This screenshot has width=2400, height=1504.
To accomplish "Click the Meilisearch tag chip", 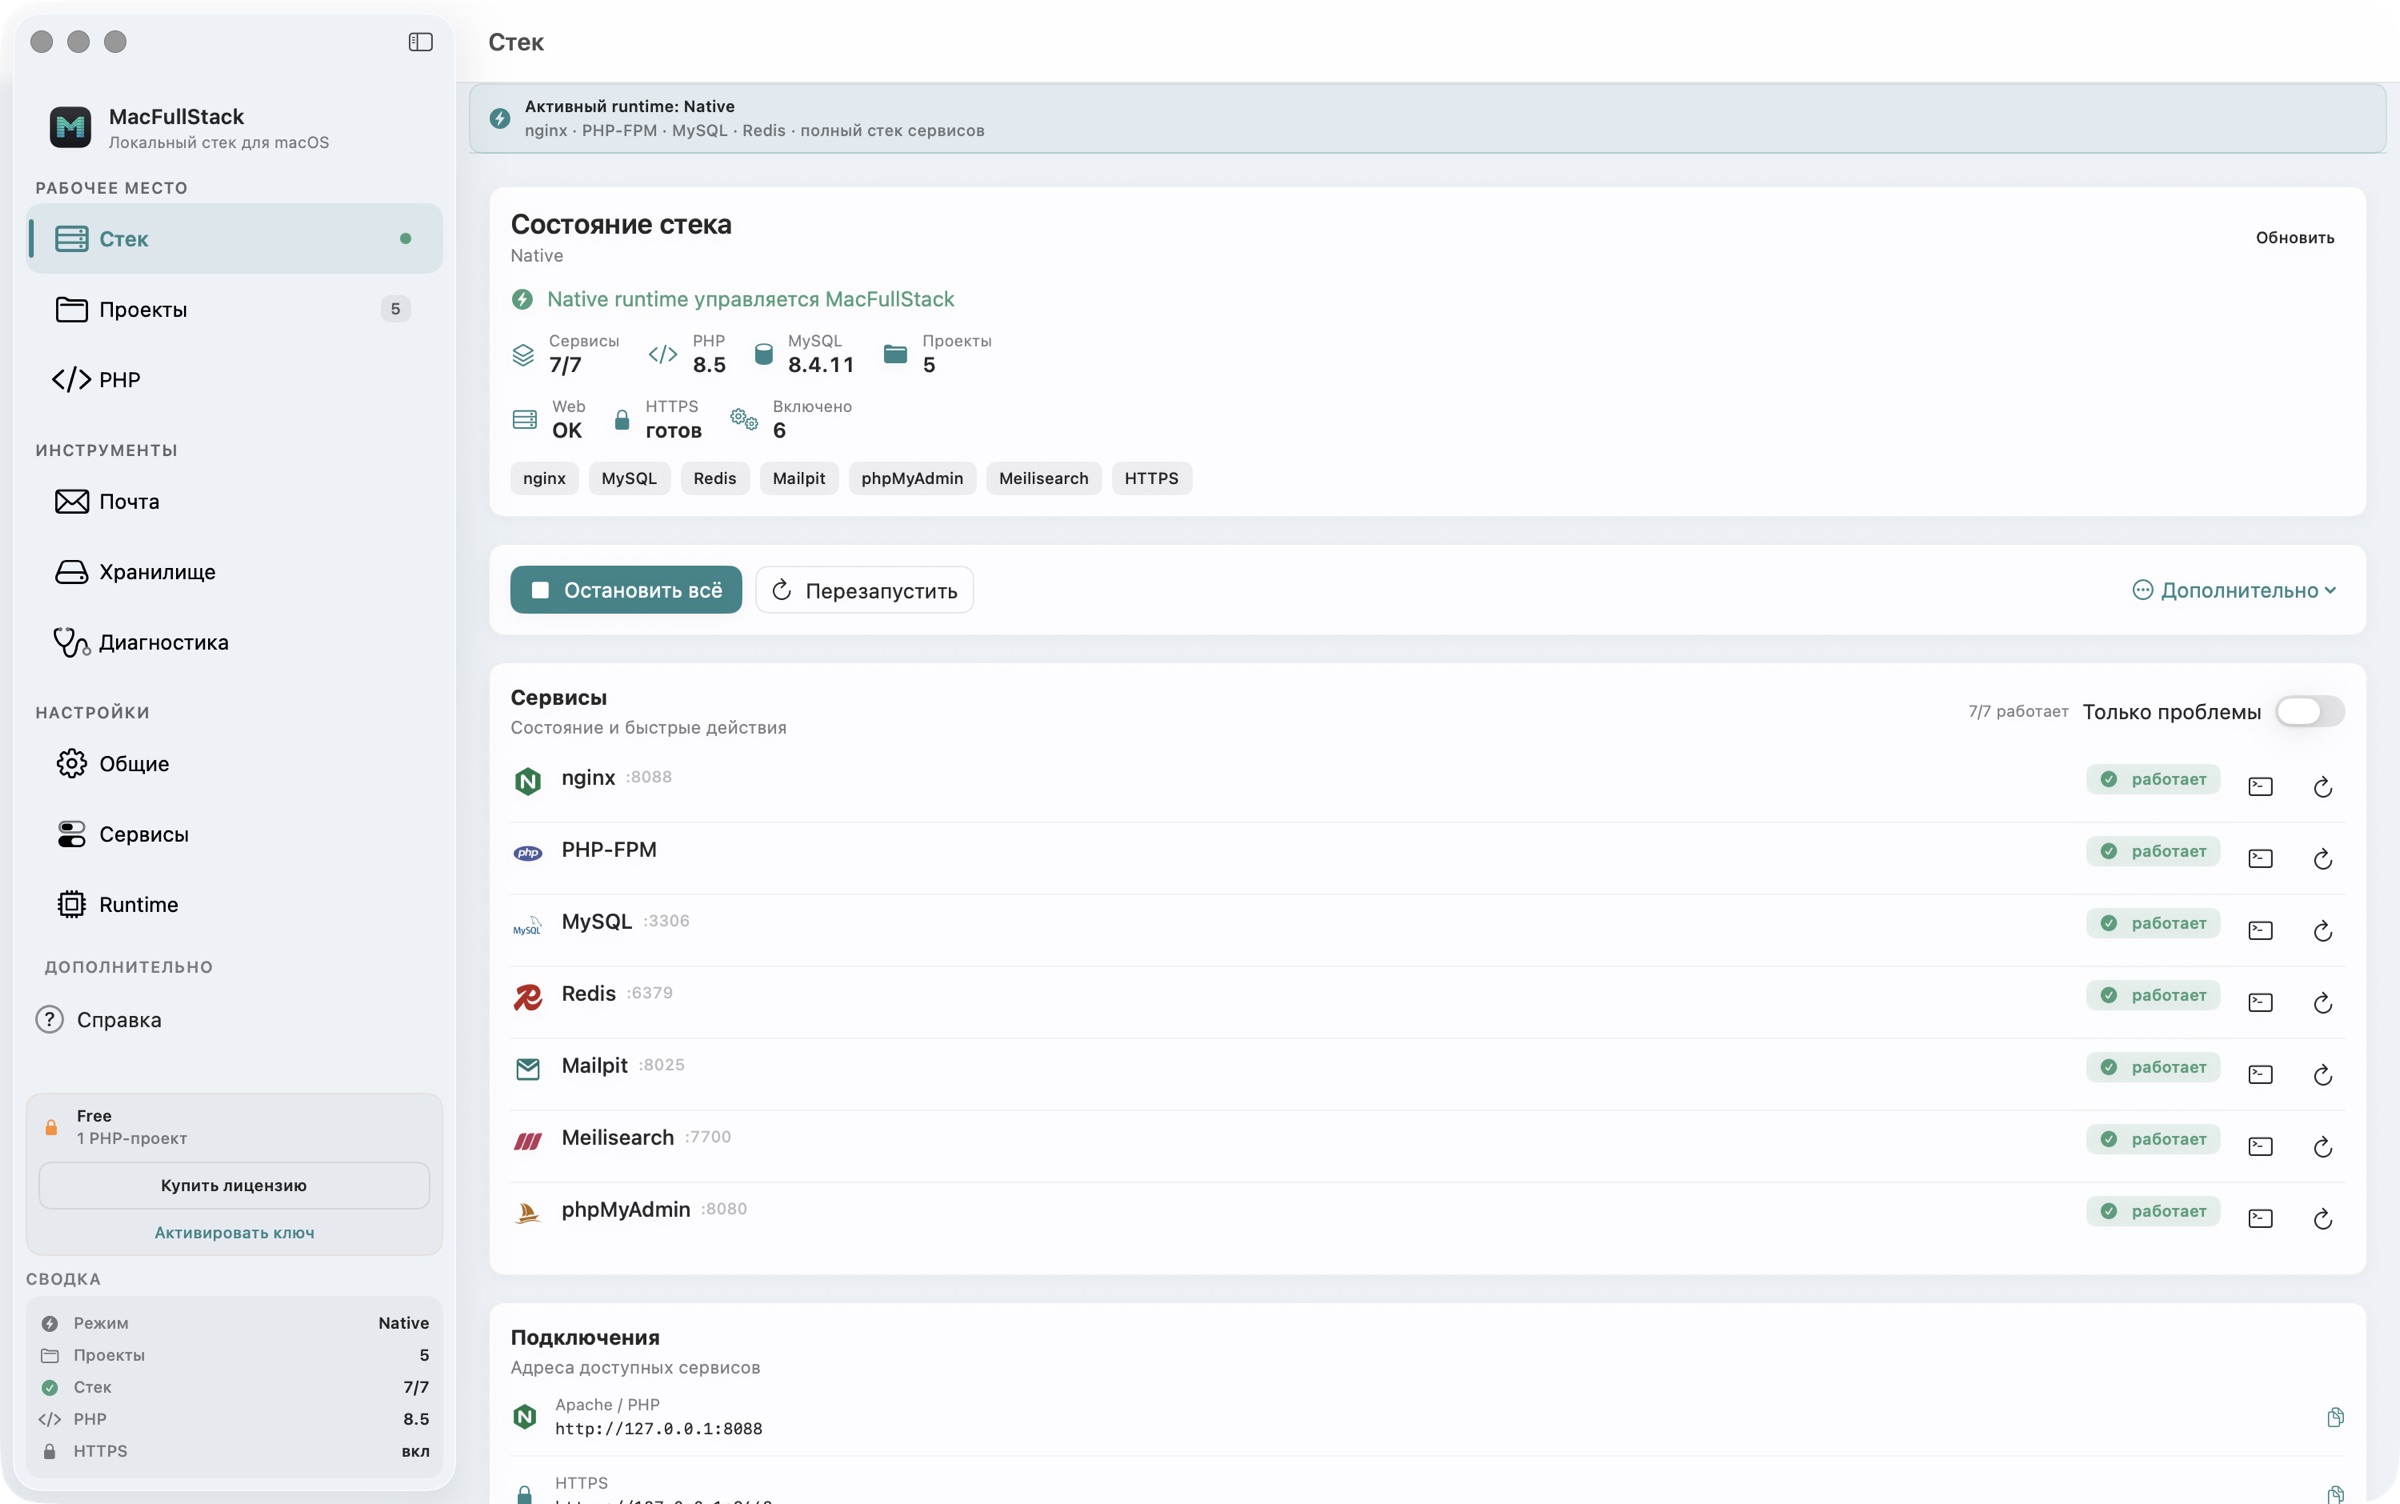I will pyautogui.click(x=1043, y=478).
